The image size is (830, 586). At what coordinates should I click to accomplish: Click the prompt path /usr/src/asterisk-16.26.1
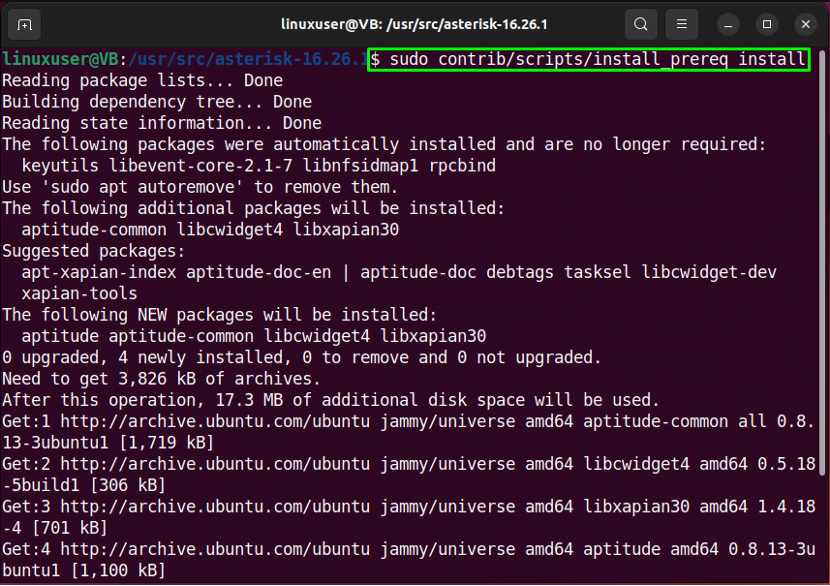248,59
